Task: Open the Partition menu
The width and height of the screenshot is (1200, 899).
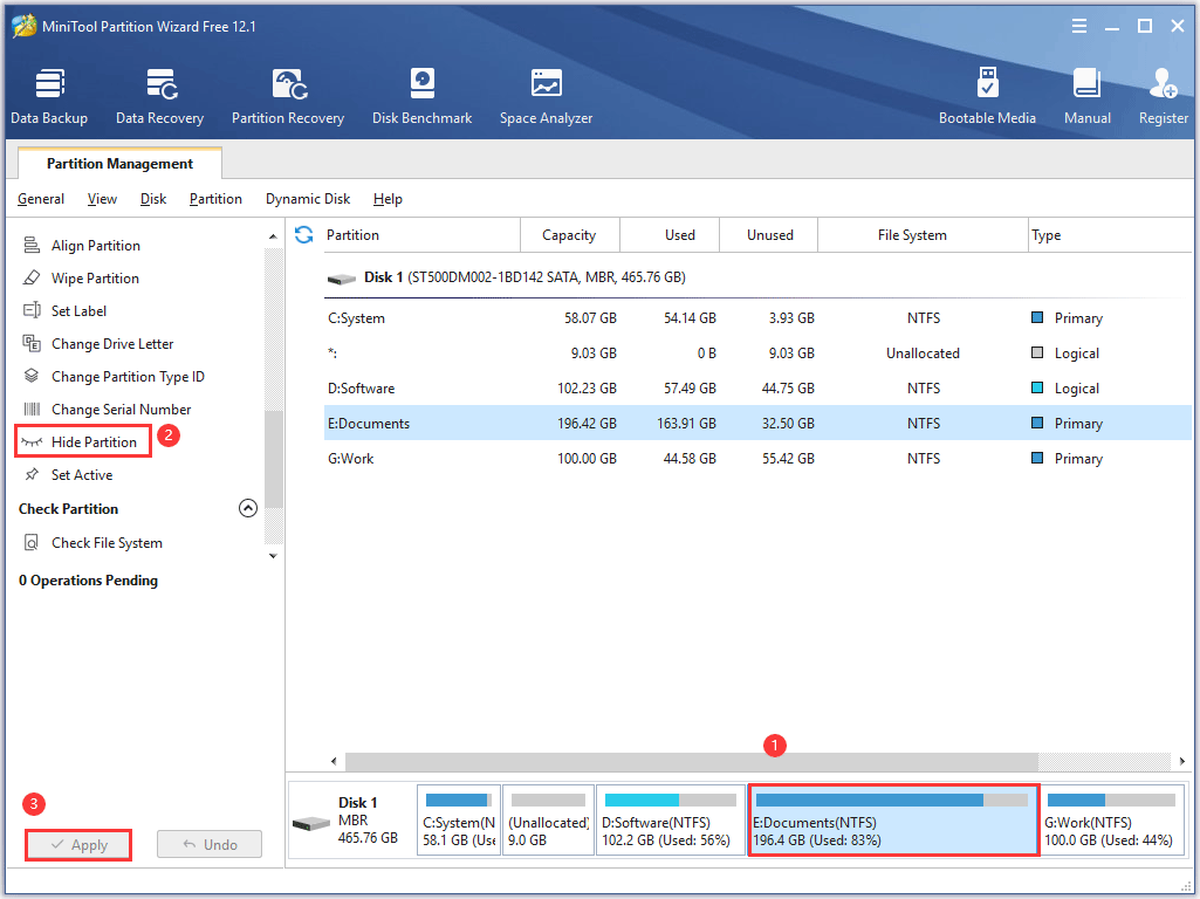Action: coord(216,199)
